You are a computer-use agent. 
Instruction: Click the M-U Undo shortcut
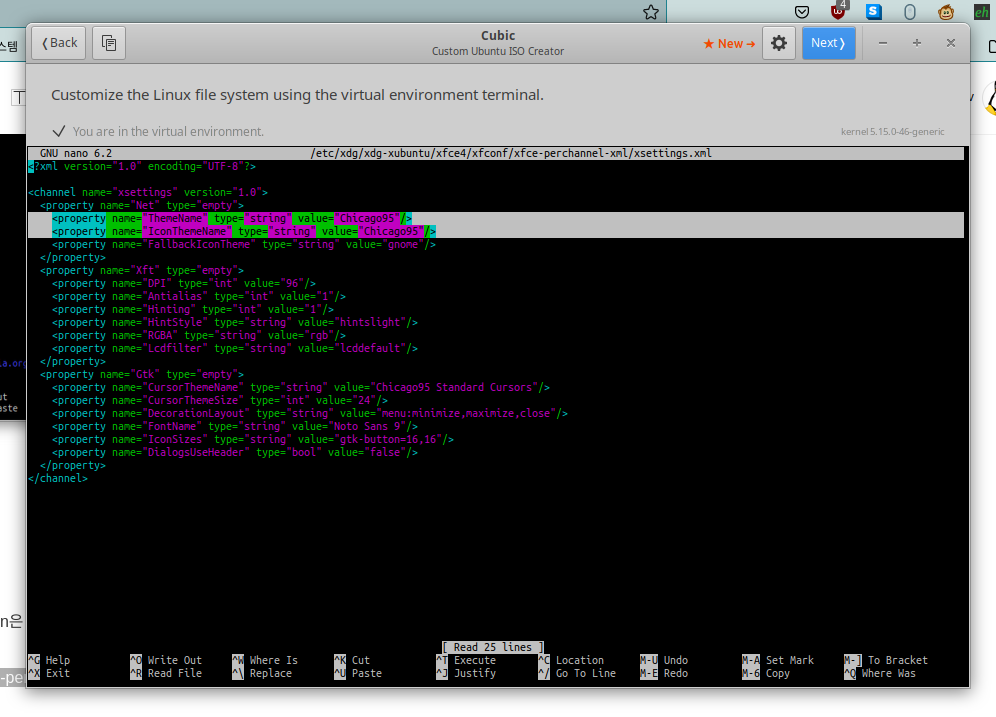[x=664, y=660]
